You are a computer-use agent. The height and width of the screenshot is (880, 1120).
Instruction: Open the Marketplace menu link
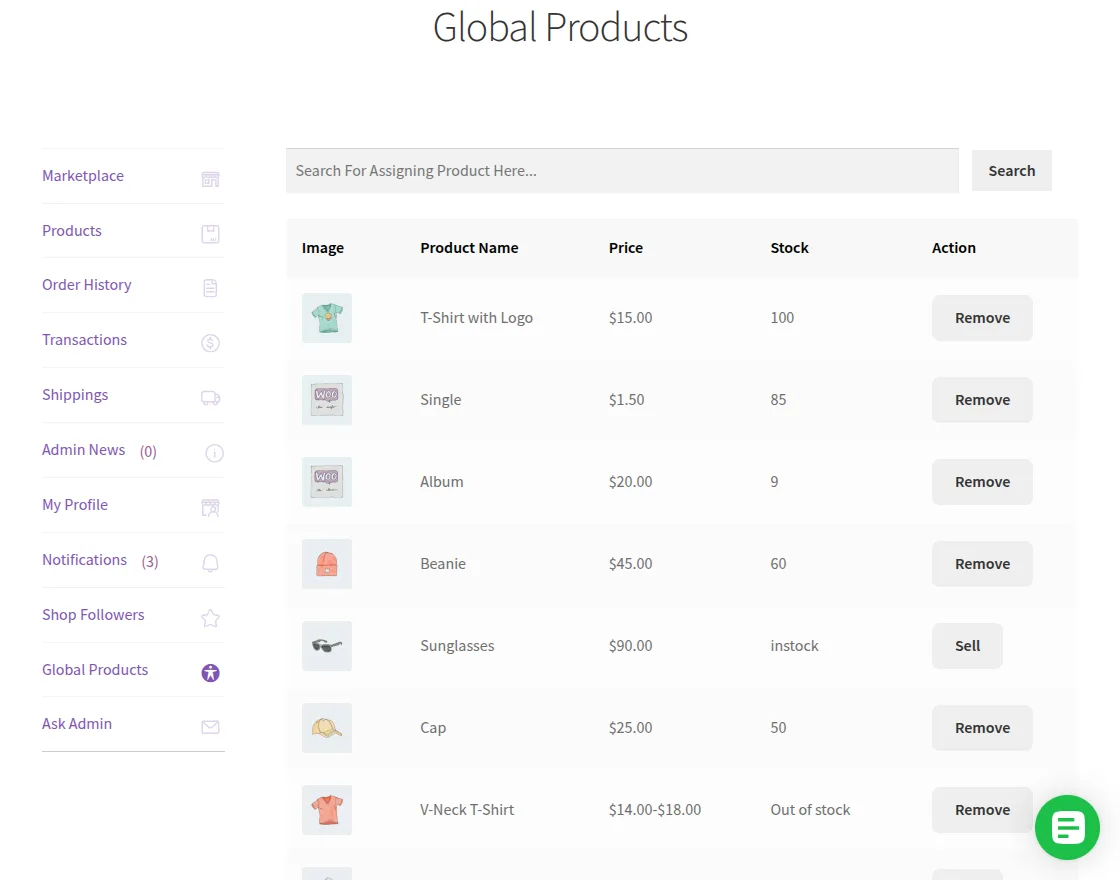[83, 176]
